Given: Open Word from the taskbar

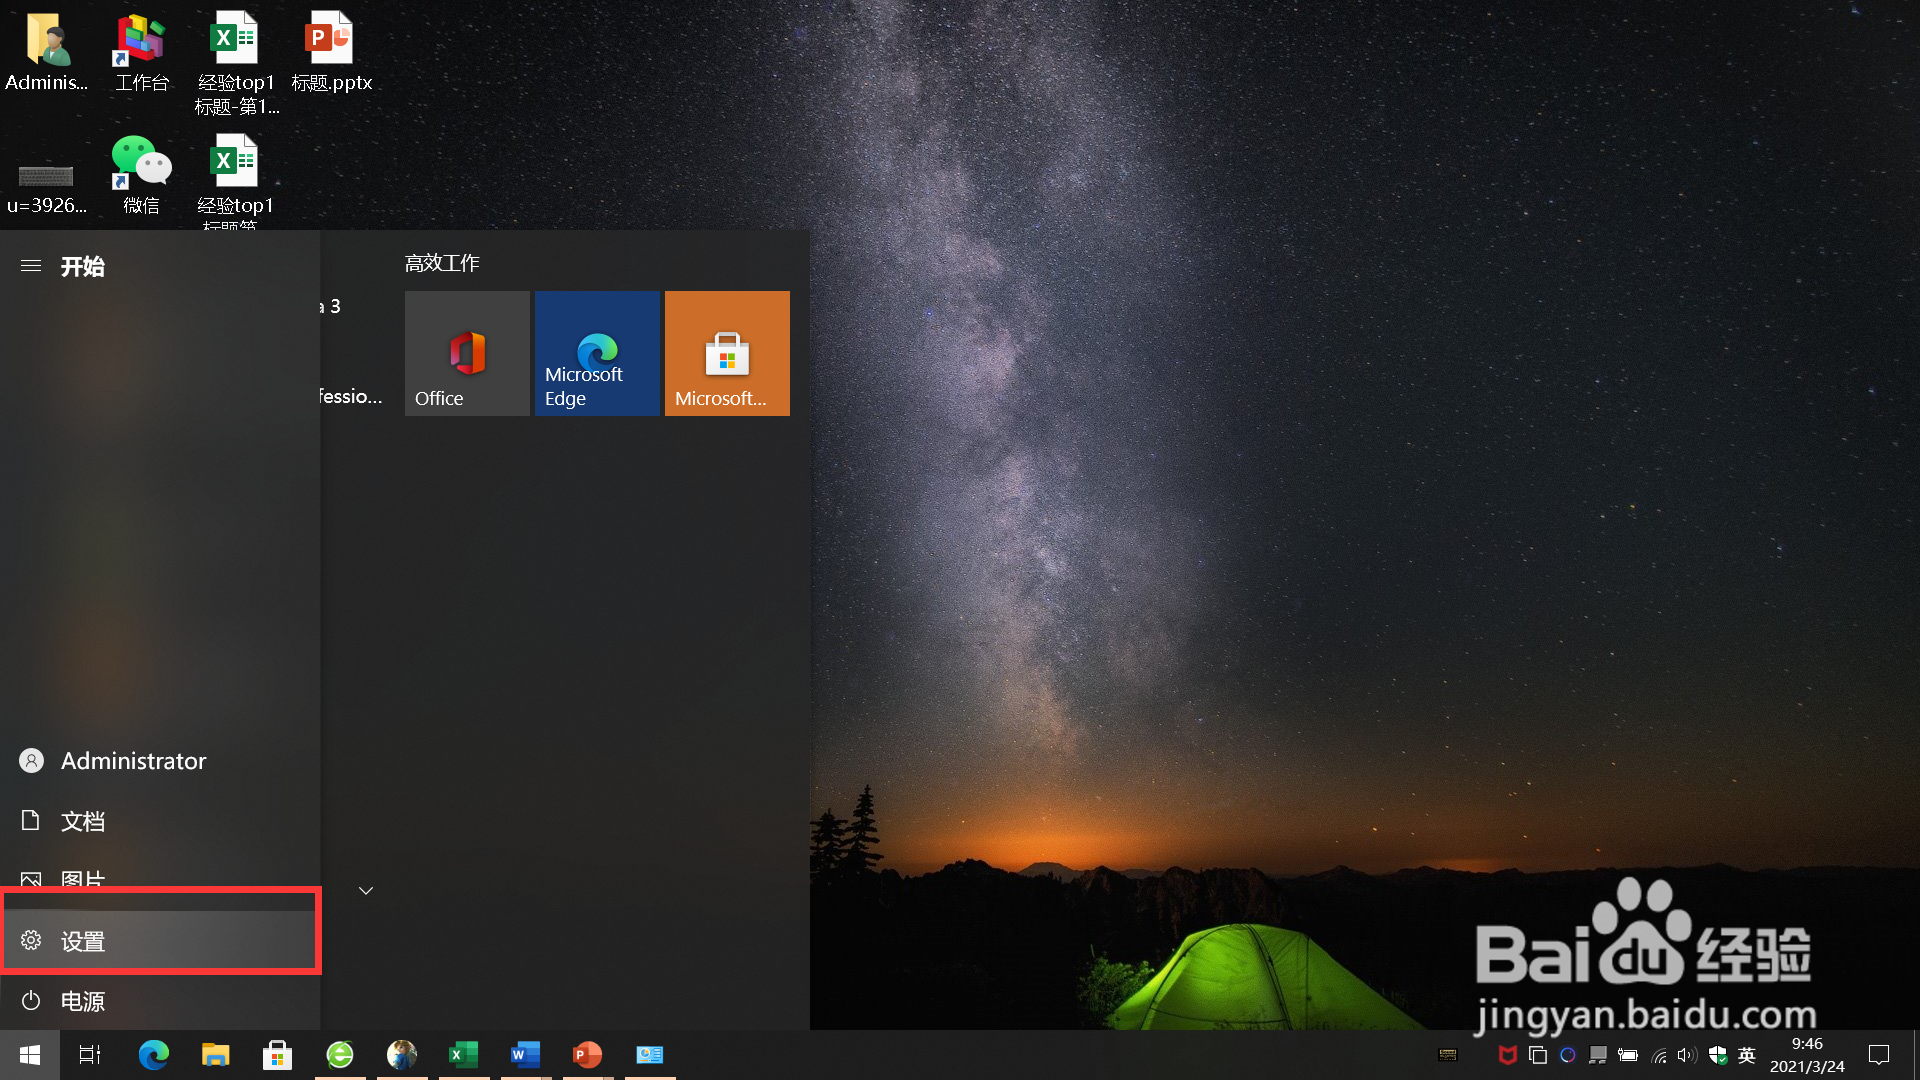Looking at the screenshot, I should point(525,1054).
